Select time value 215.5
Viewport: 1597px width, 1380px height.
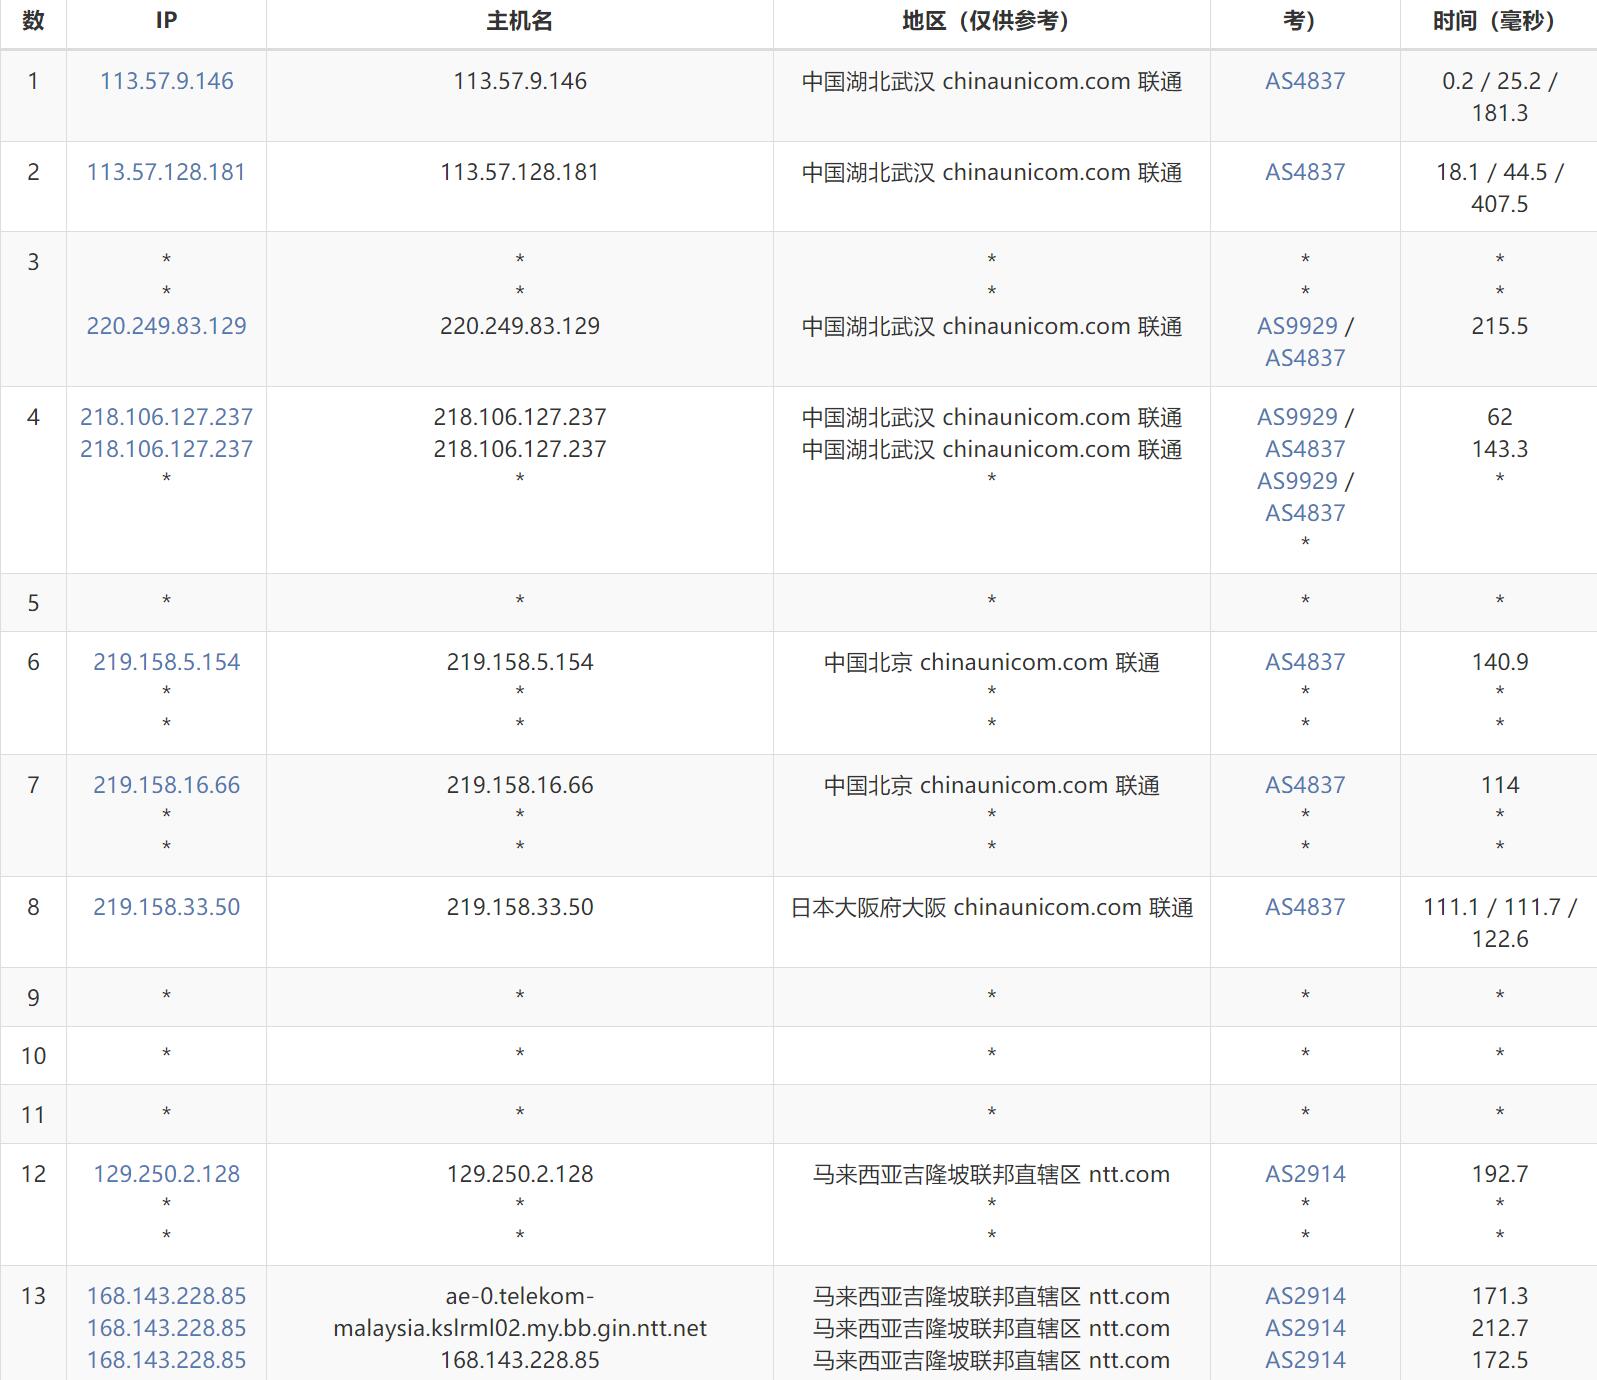pos(1499,326)
